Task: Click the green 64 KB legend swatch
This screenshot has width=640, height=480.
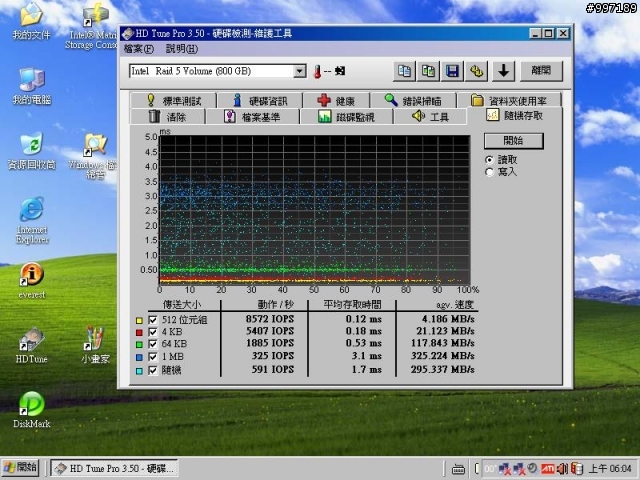Action: click(139, 345)
